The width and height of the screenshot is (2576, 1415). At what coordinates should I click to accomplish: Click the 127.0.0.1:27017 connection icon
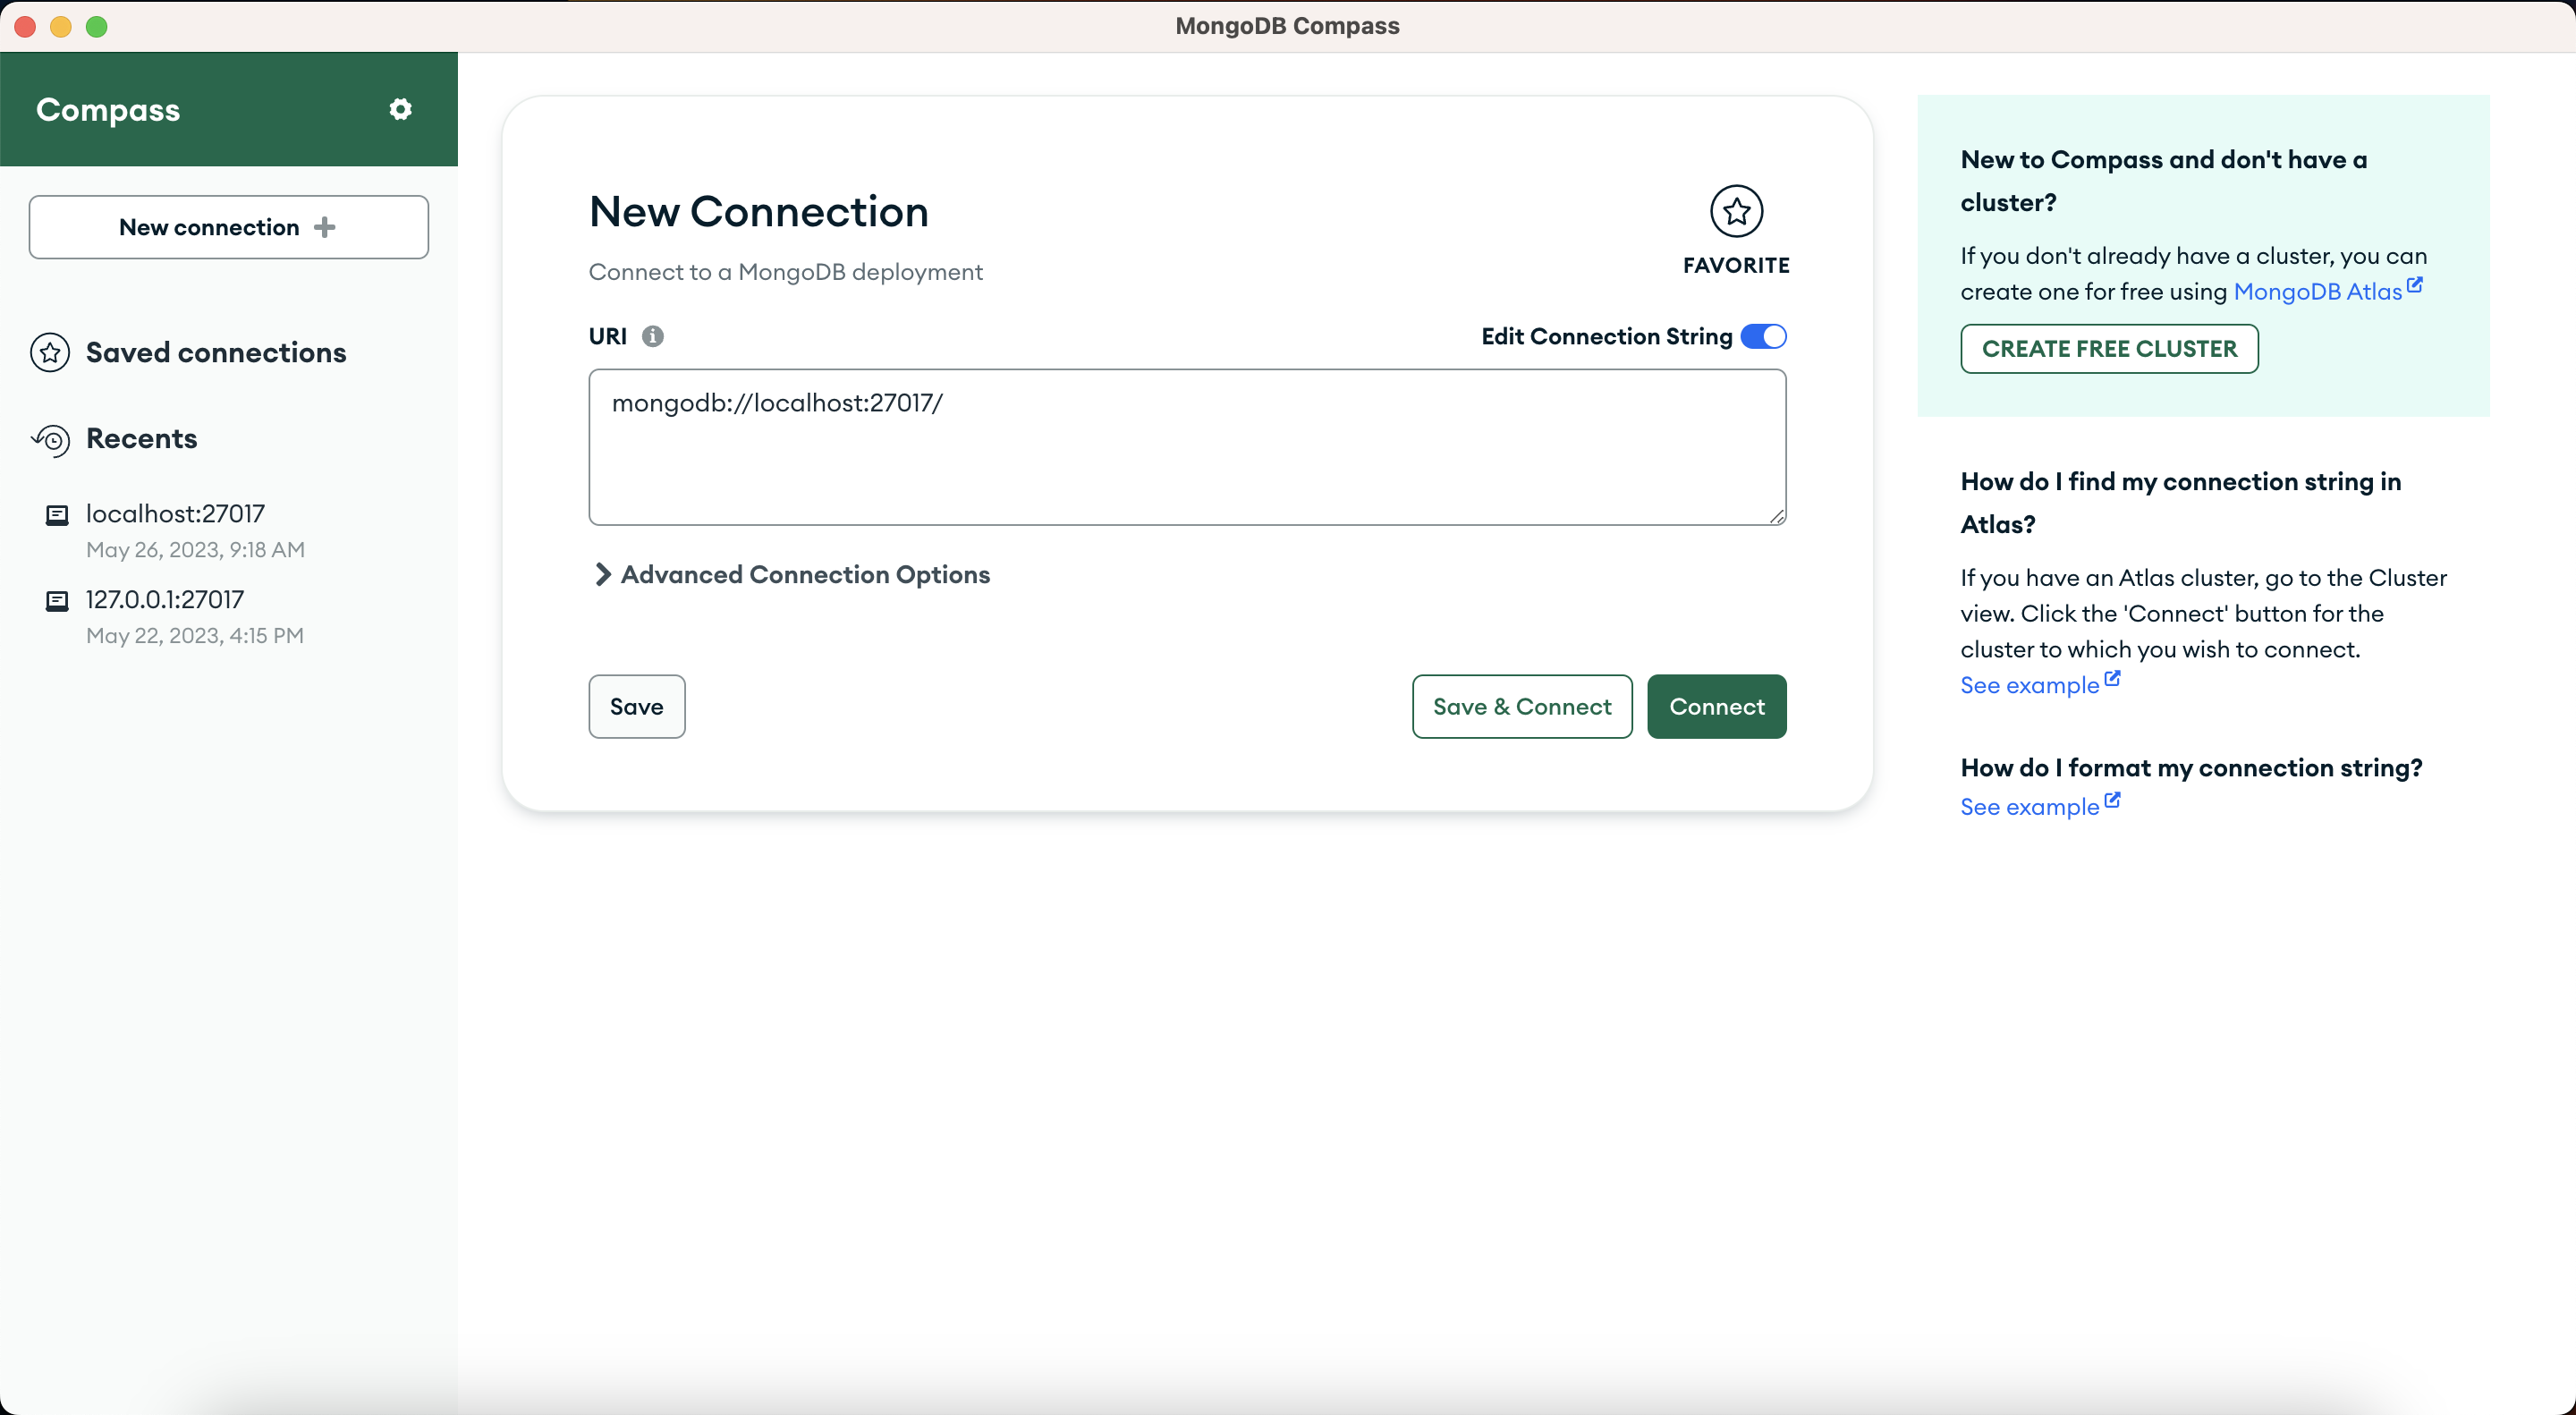coord(57,600)
